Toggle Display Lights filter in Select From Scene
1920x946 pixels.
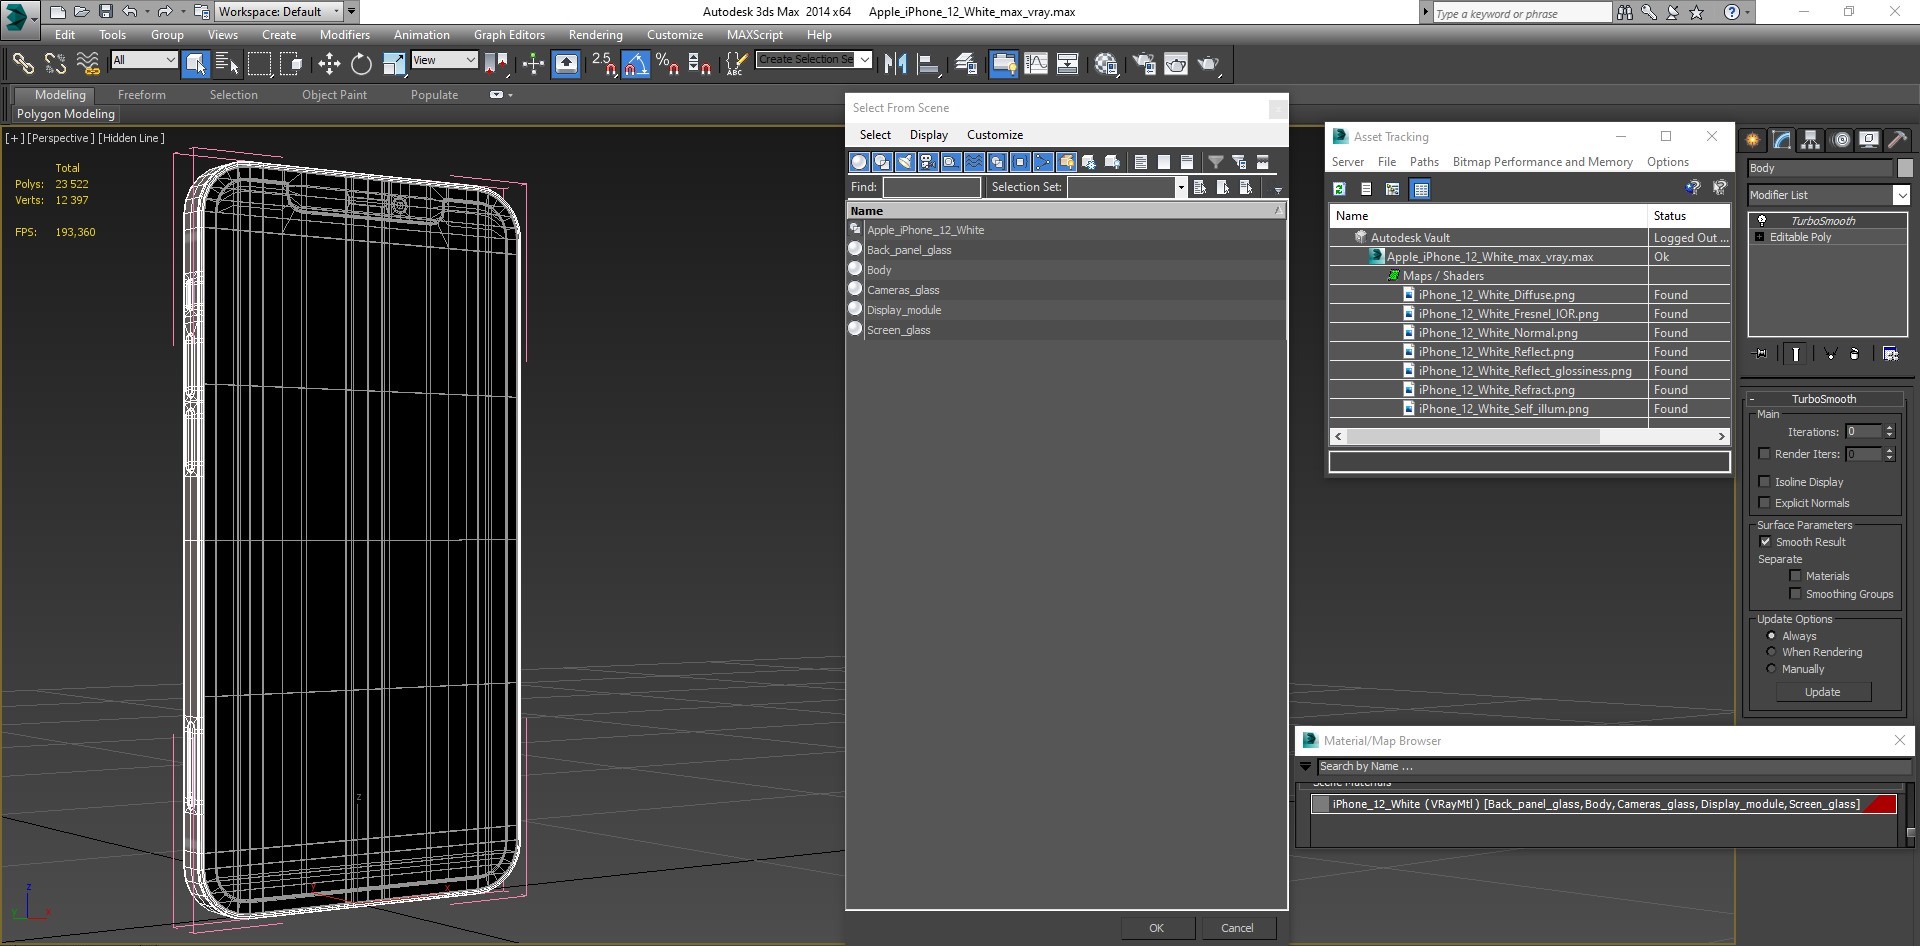tap(905, 162)
